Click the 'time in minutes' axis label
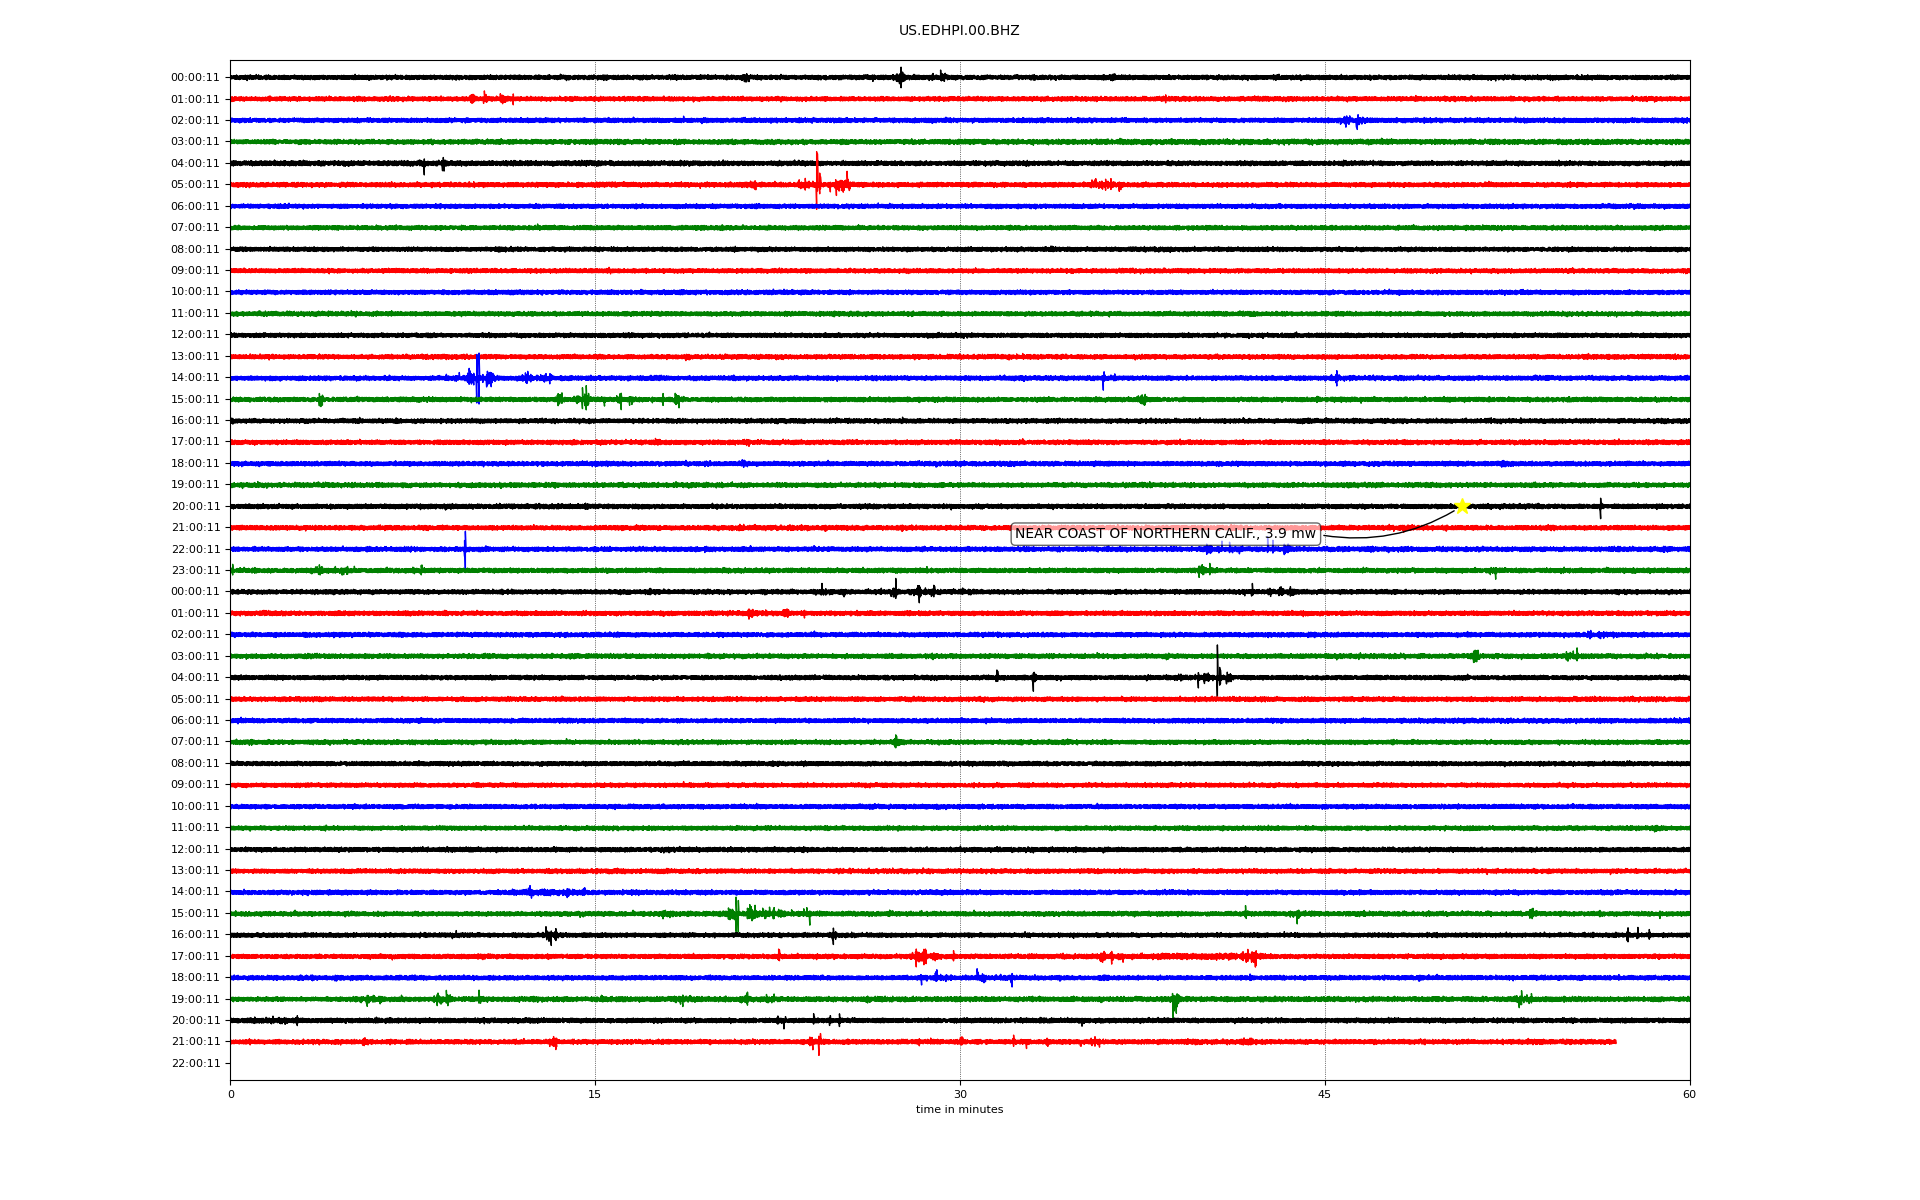This screenshot has width=1920, height=1200. pos(959,1109)
